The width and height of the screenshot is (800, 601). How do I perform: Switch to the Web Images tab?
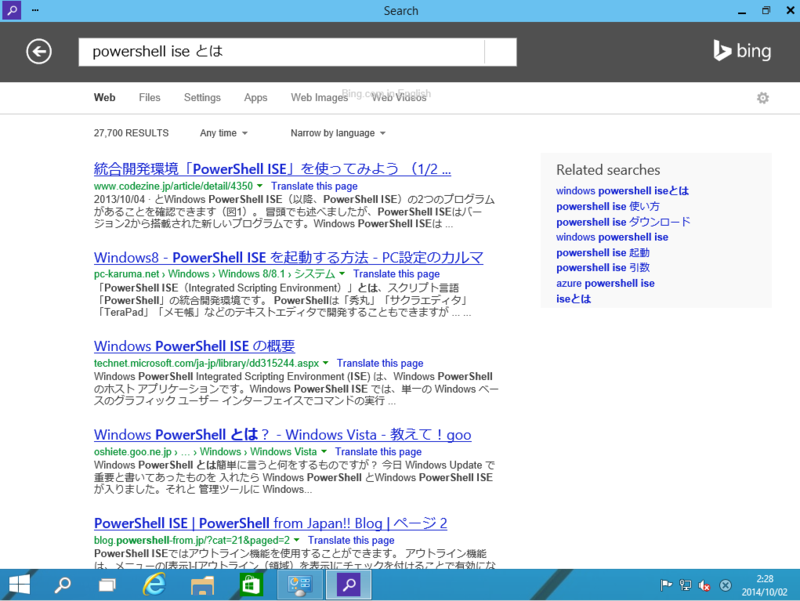click(319, 97)
